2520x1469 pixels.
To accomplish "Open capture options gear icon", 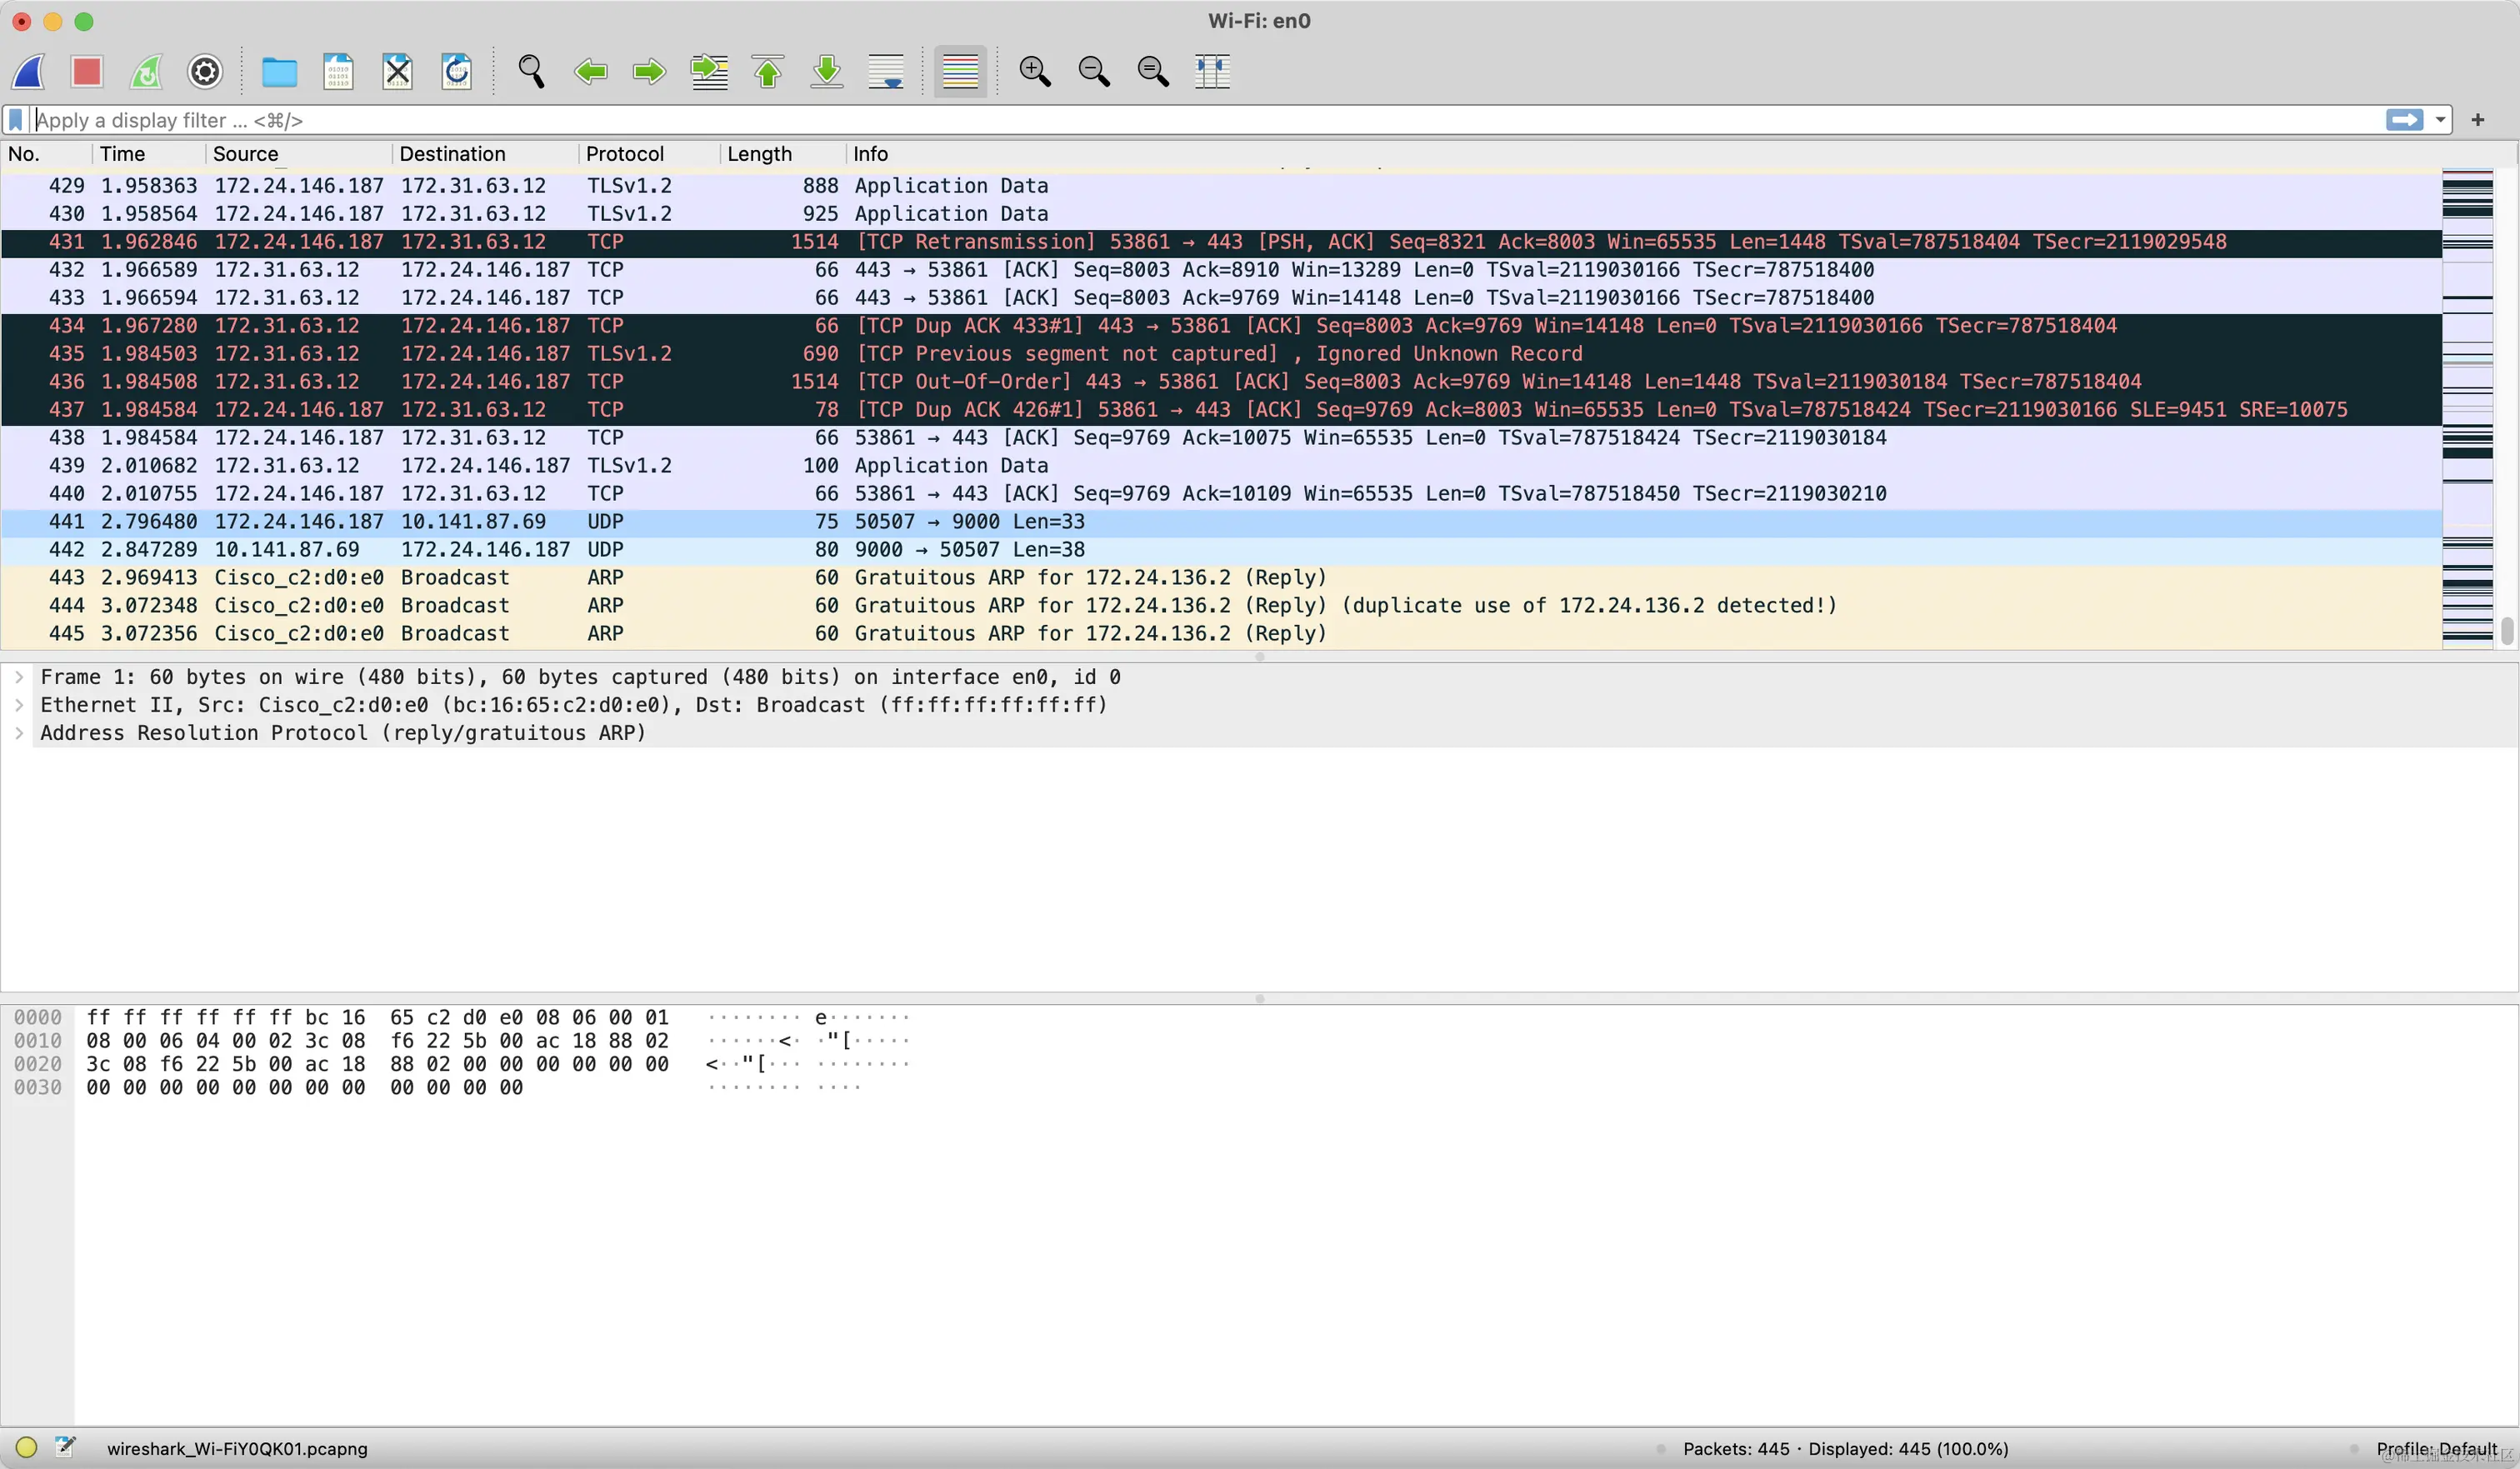I will tap(205, 71).
